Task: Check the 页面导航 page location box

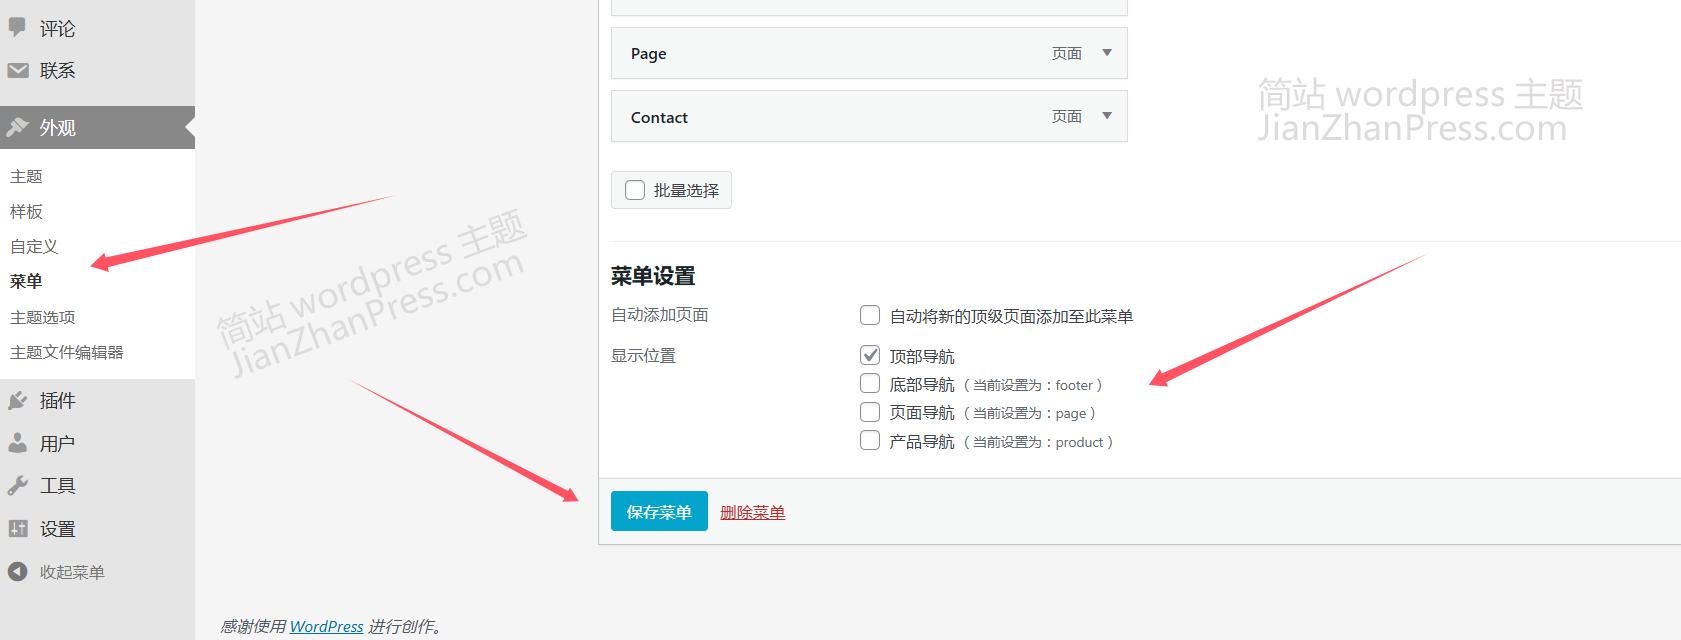Action: tap(870, 411)
